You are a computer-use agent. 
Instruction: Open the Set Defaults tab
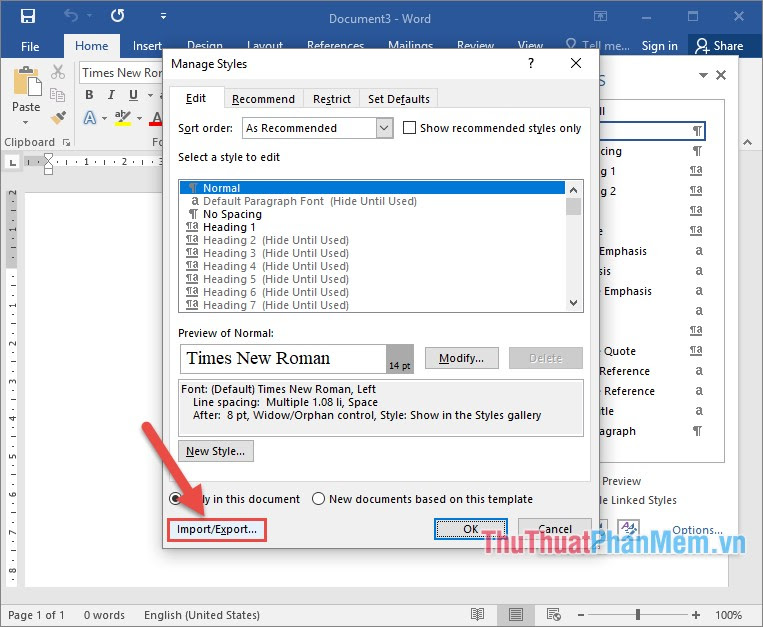(x=399, y=99)
